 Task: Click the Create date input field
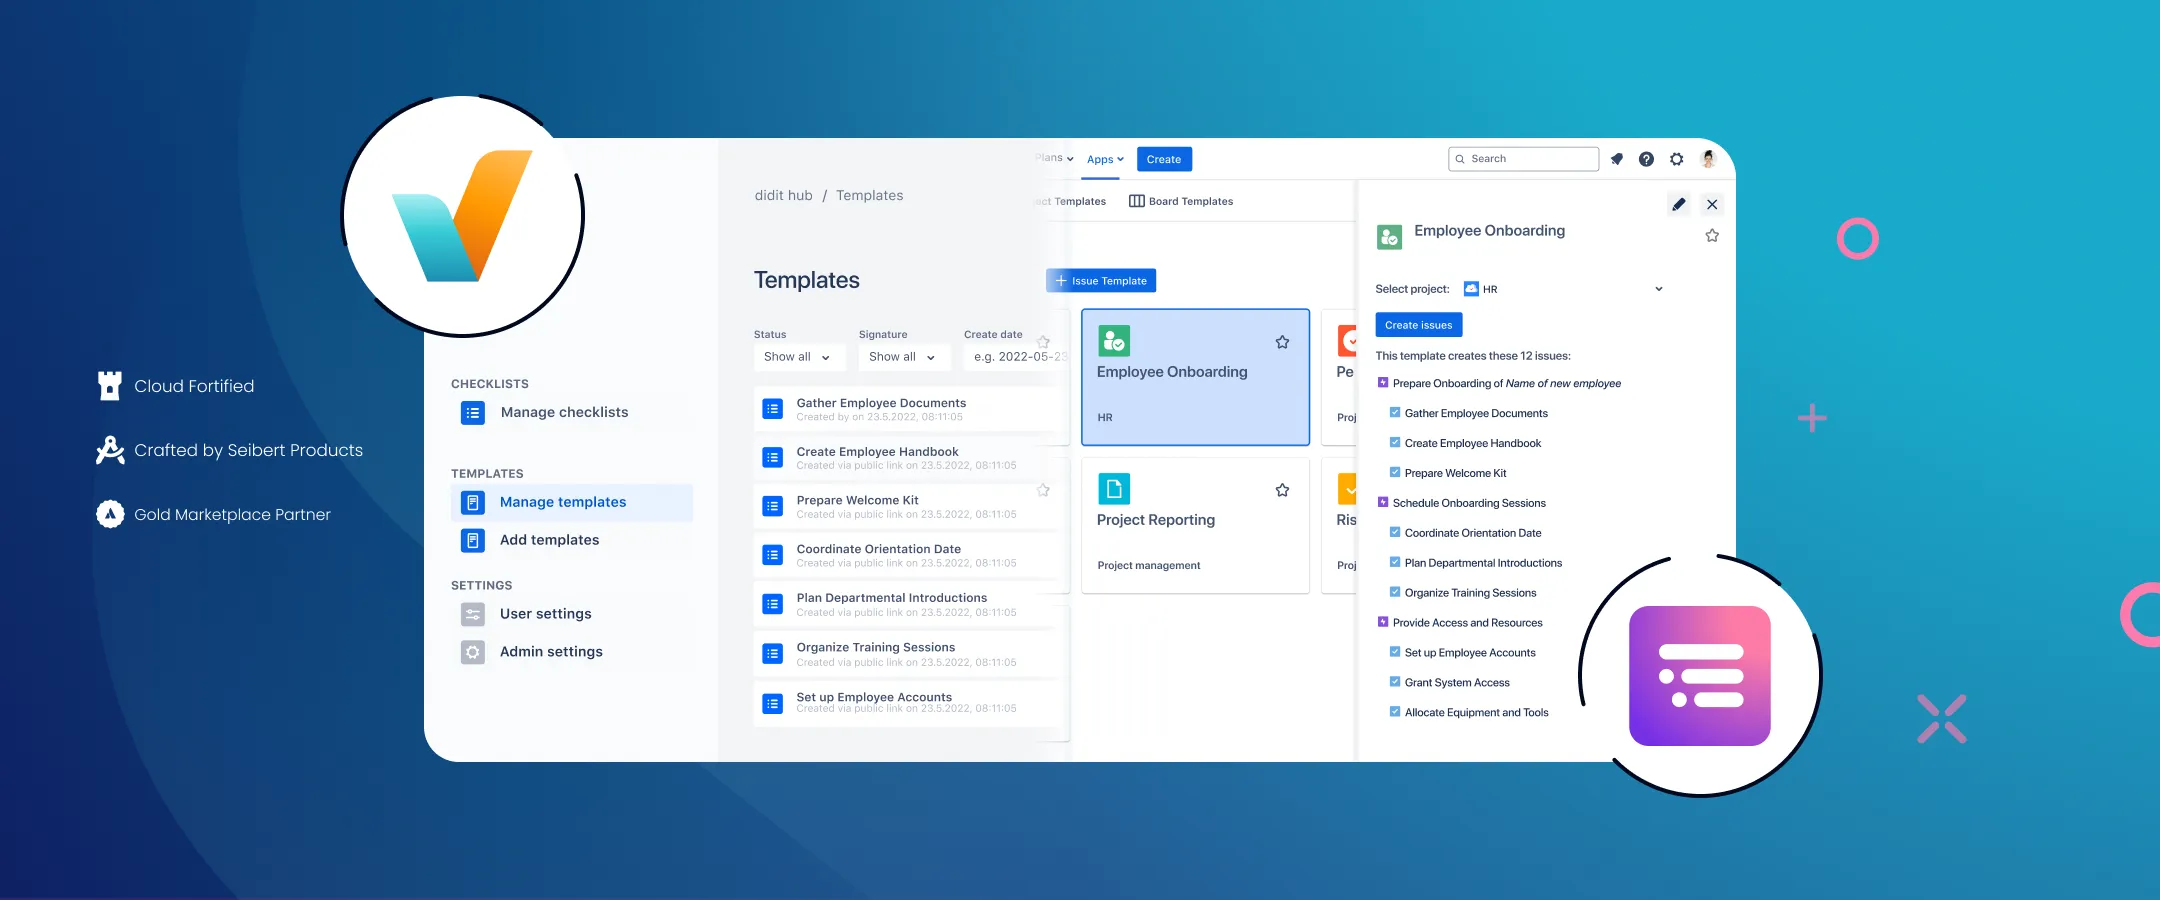tap(1015, 357)
